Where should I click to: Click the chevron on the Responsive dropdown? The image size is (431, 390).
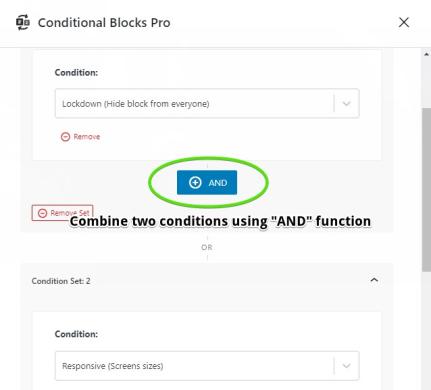[x=347, y=366]
